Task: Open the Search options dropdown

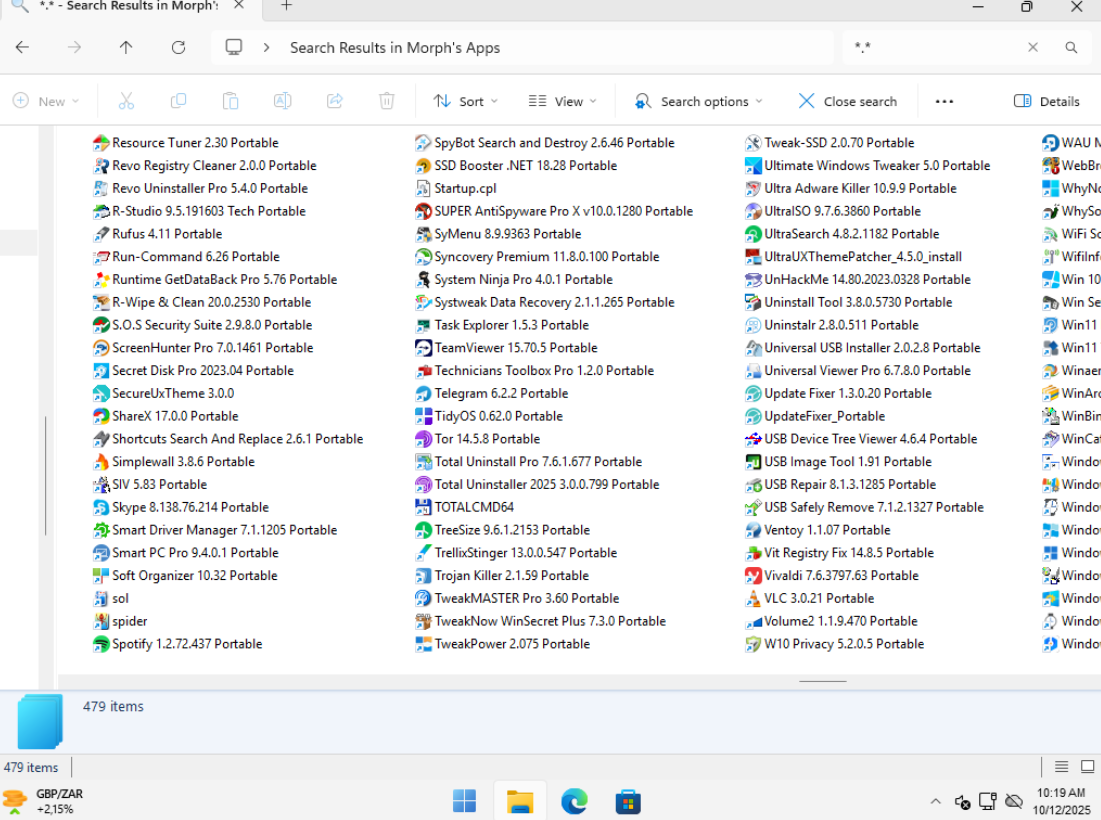Action: tap(698, 101)
